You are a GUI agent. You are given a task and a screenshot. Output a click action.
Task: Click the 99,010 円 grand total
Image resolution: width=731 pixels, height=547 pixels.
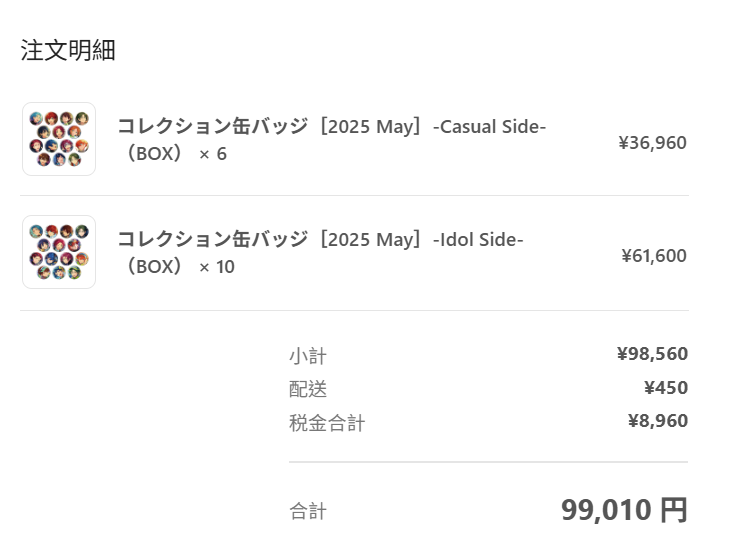[x=624, y=510]
